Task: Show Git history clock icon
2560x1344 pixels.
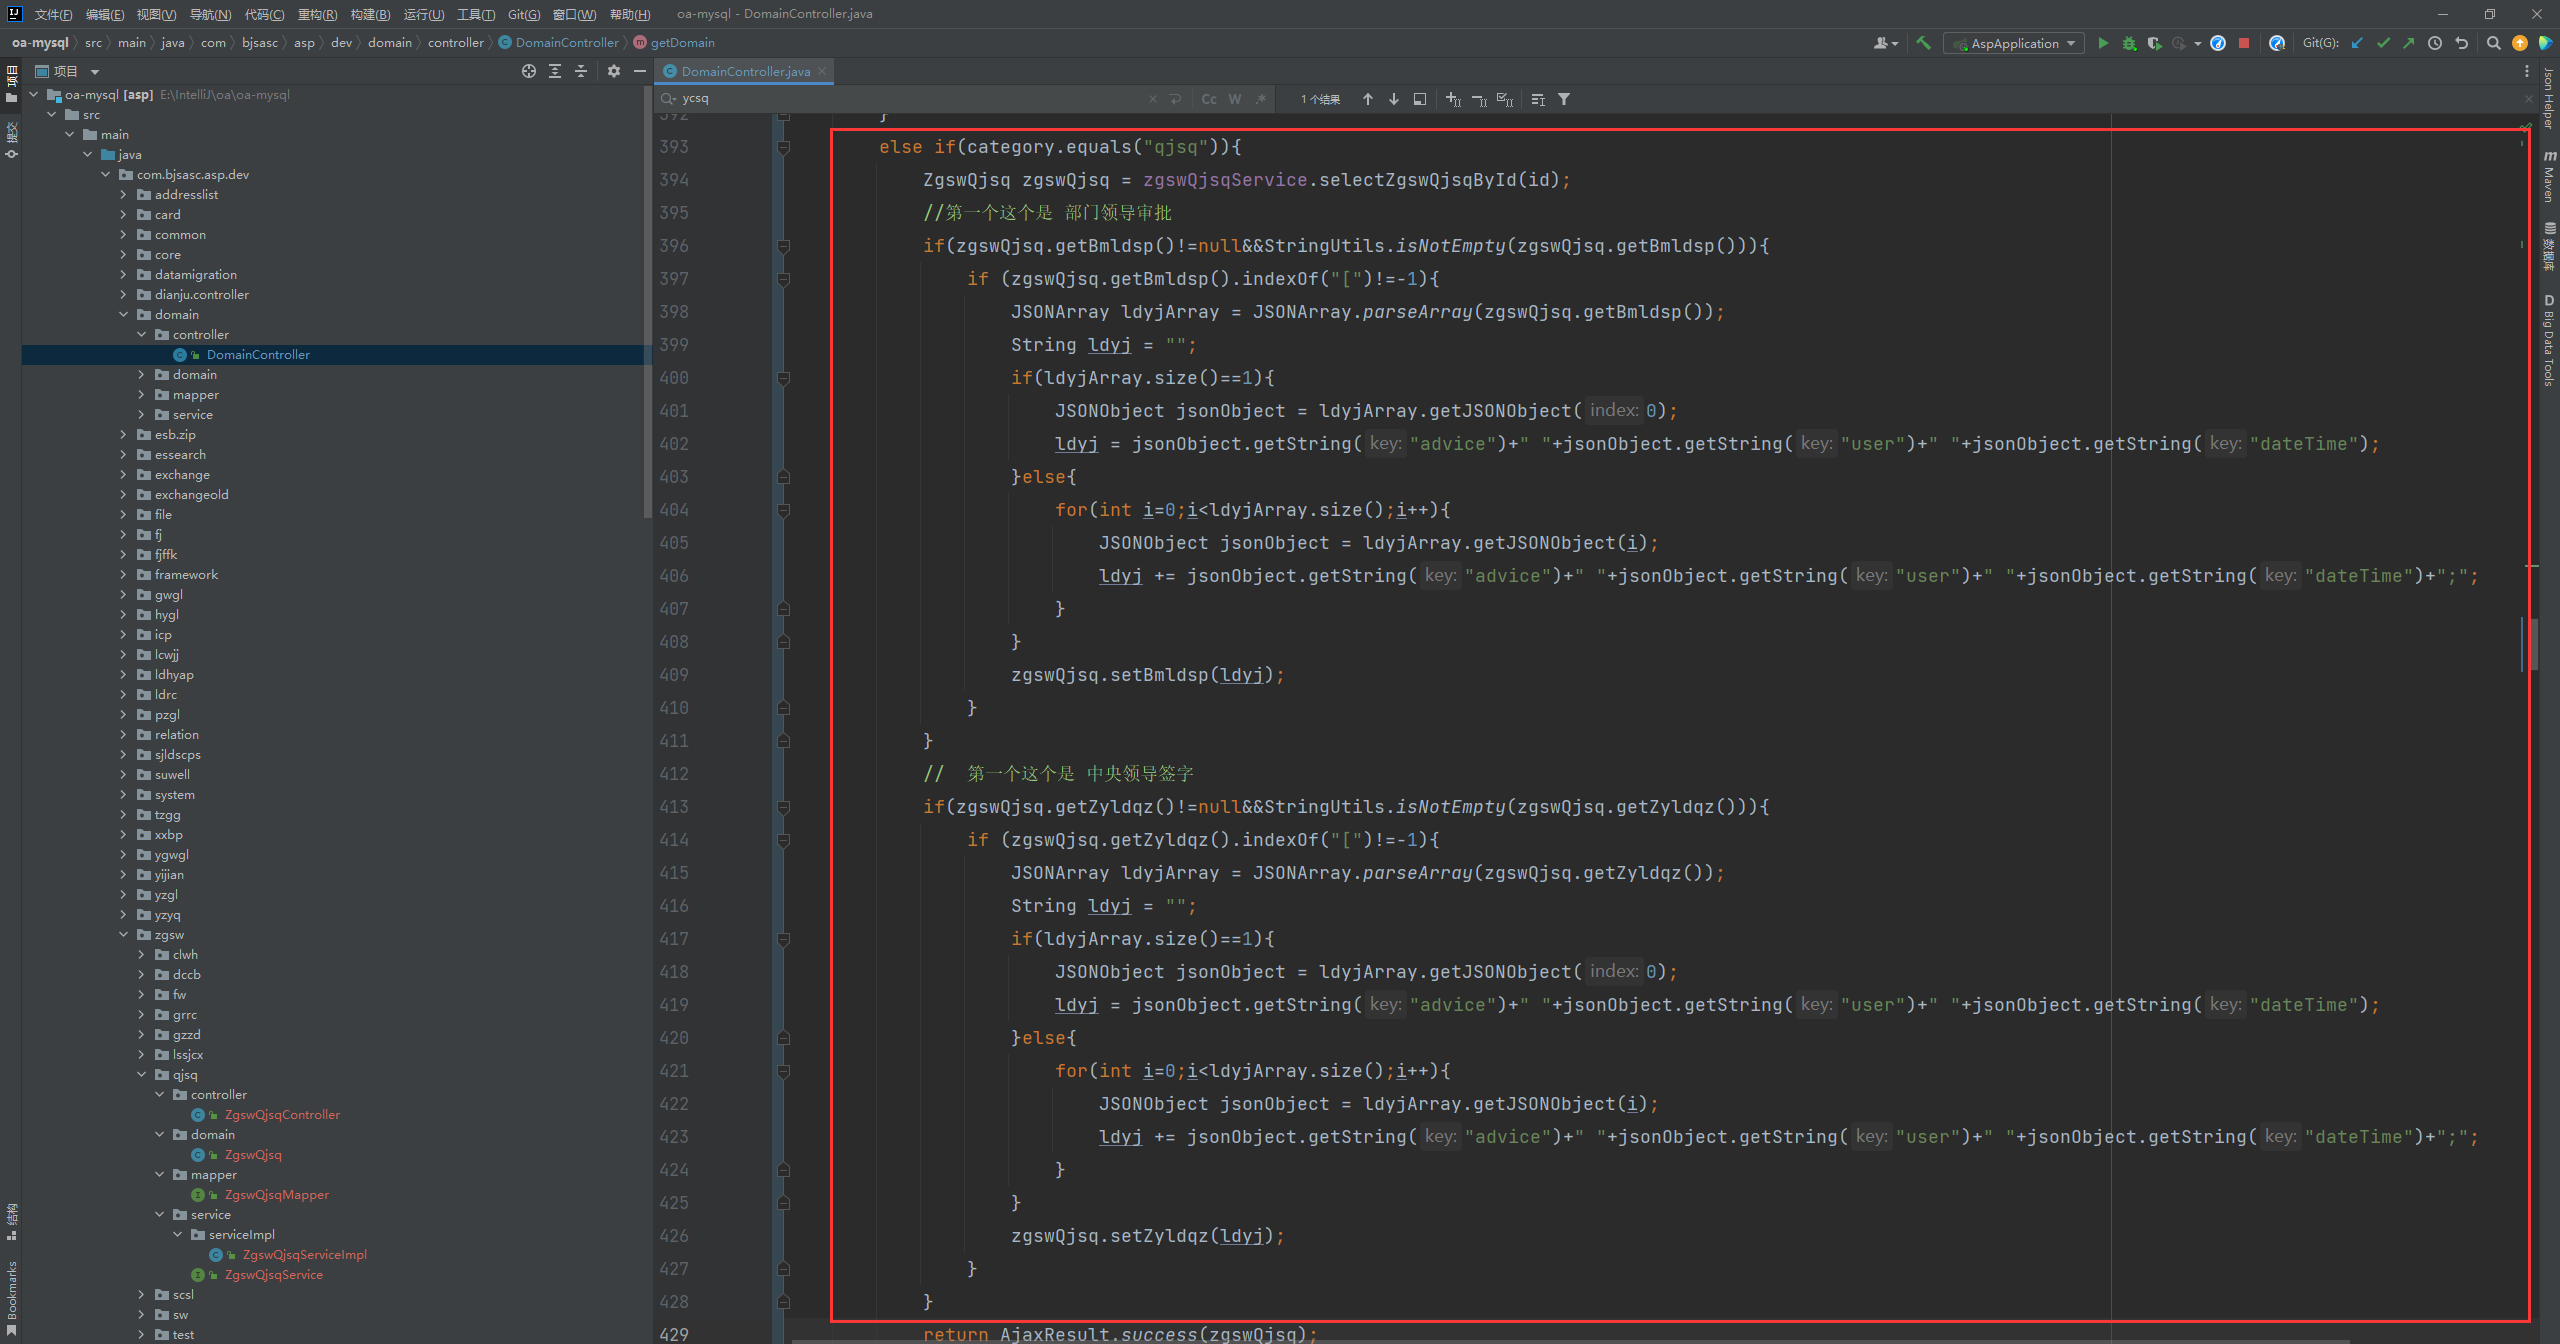Action: 2435,43
